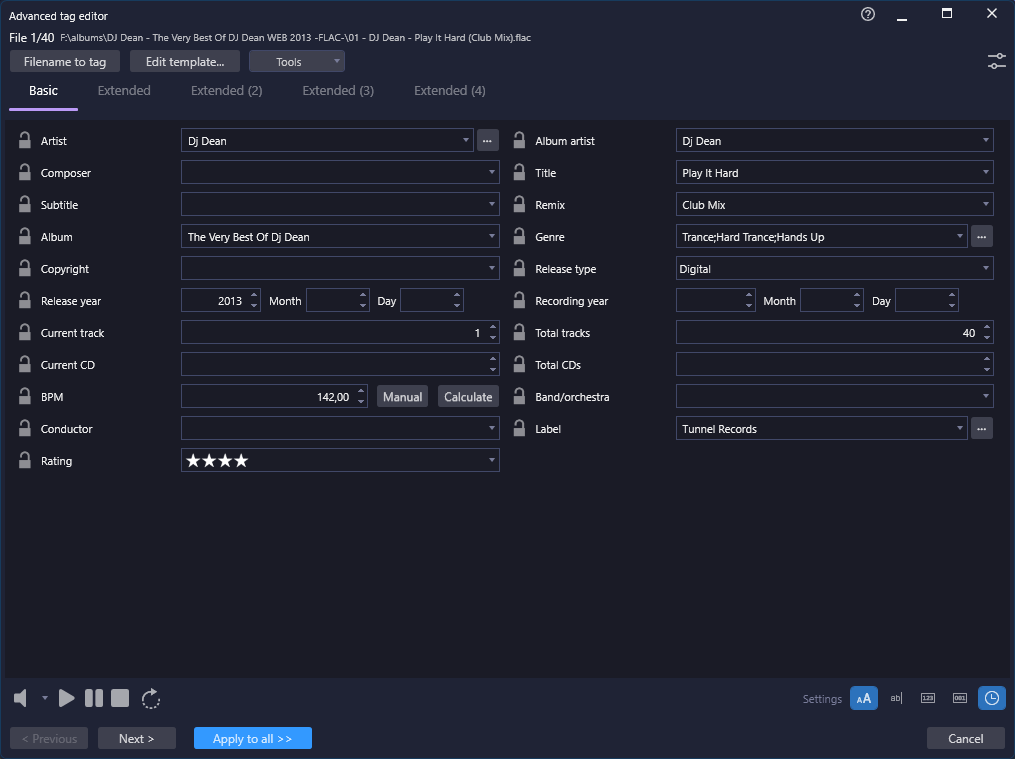1015x759 pixels.
Task: Click the lock icon beside Current CD
Action: pos(25,364)
